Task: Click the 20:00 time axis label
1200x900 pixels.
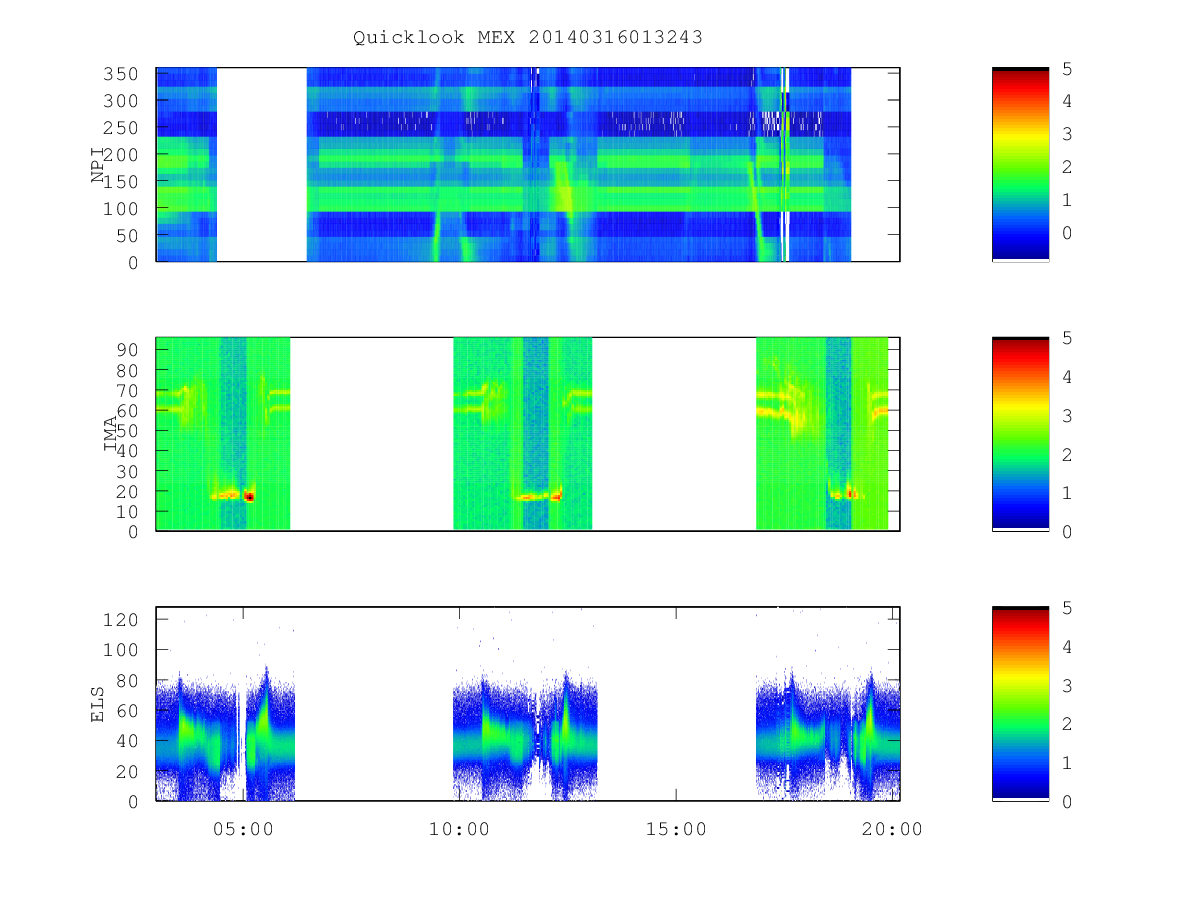Action: [893, 829]
